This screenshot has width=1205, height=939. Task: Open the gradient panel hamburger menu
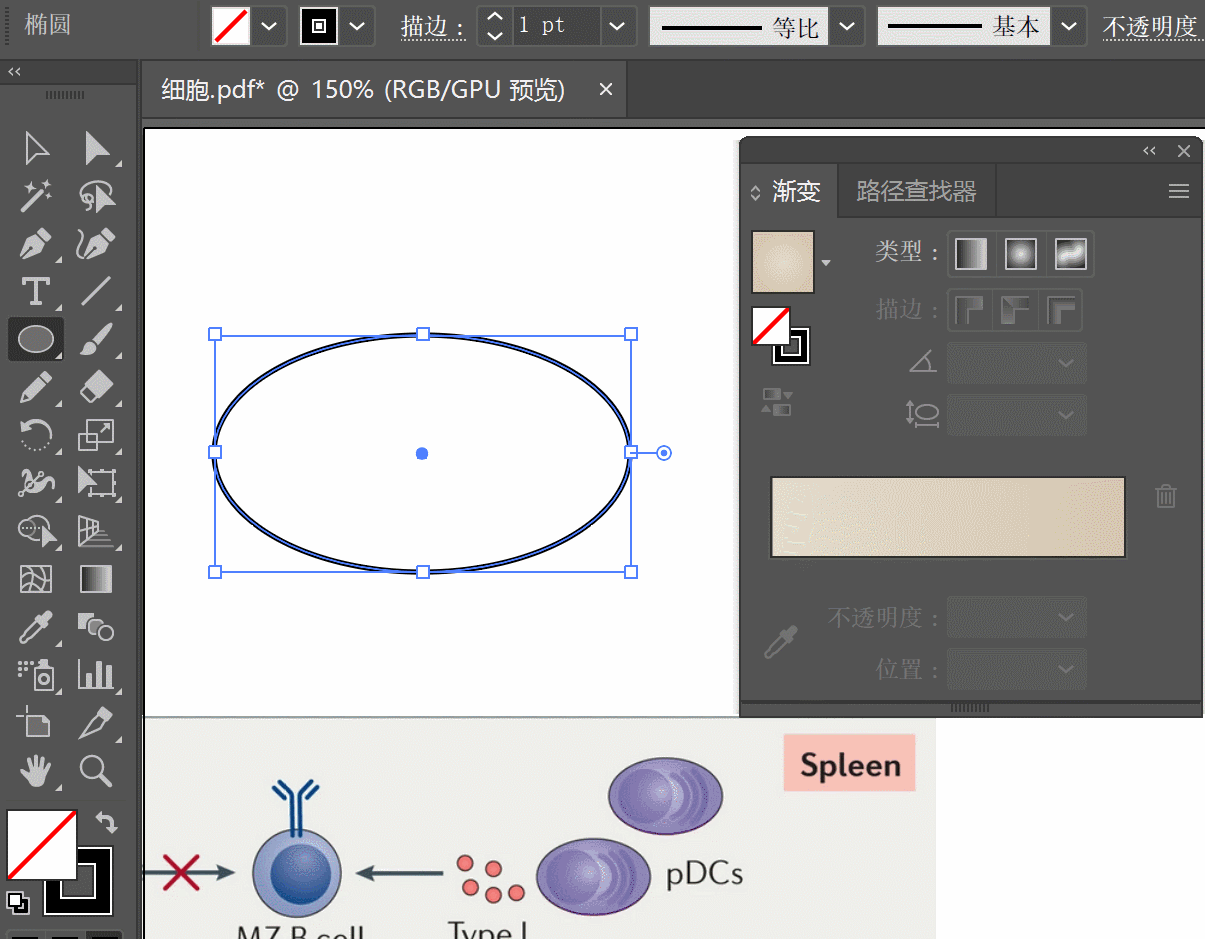pos(1179,191)
